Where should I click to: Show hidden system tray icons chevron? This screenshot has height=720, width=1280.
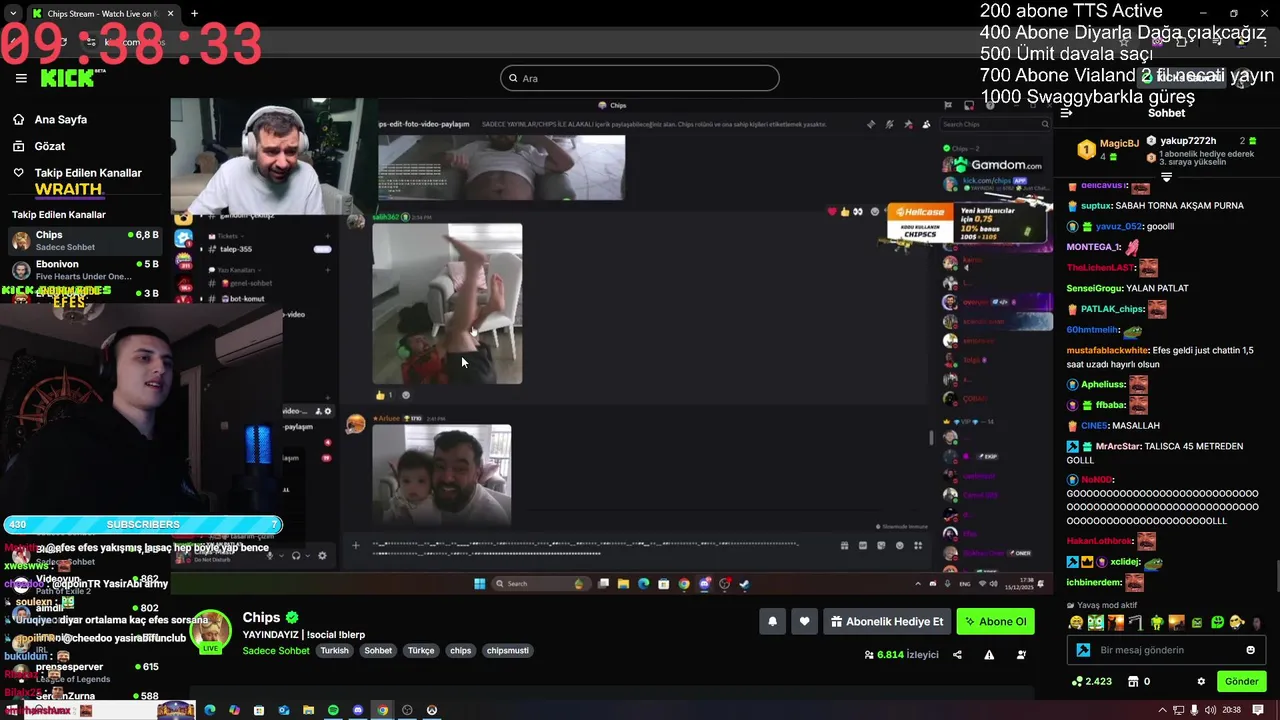1162,710
